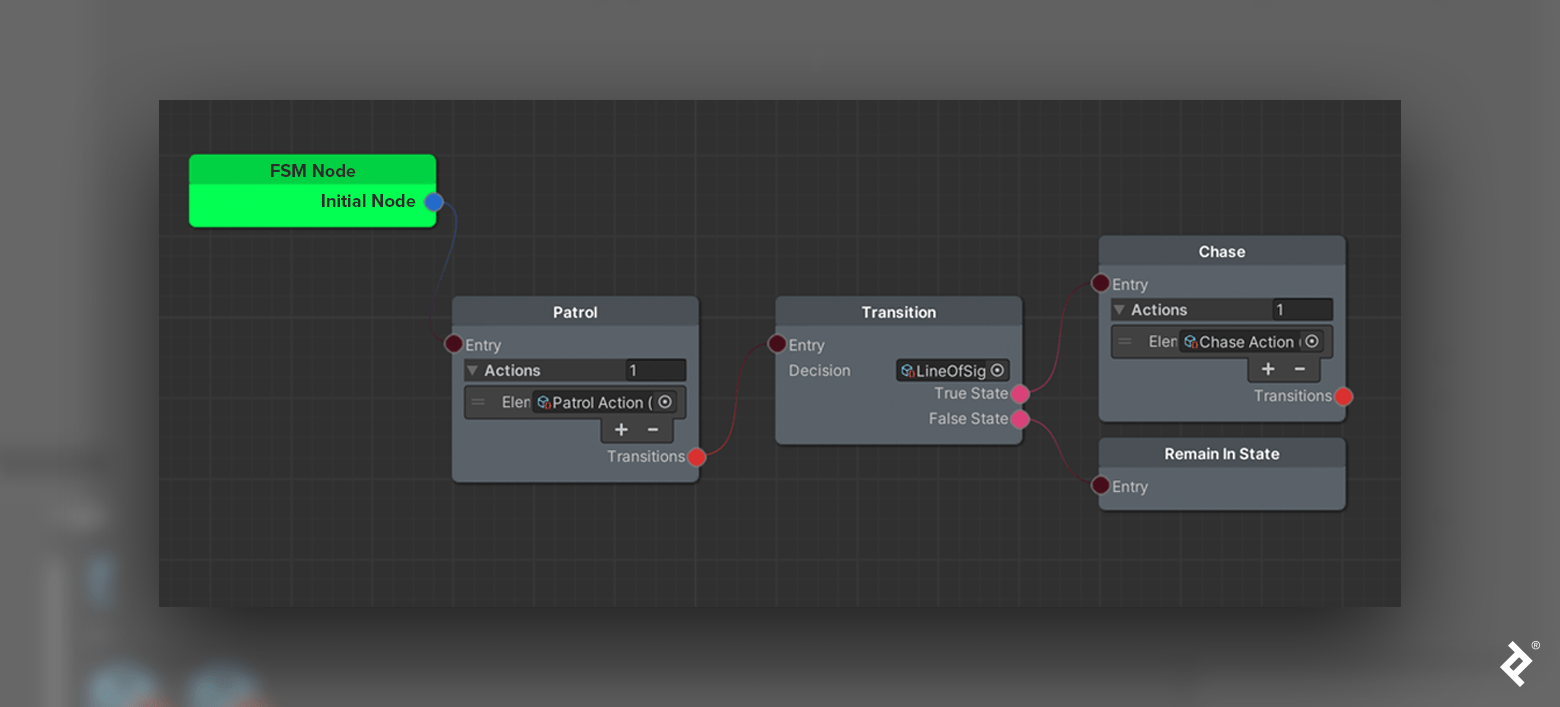Click the Transitions port on the Patrol node
The width and height of the screenshot is (1560, 707).
(x=697, y=458)
